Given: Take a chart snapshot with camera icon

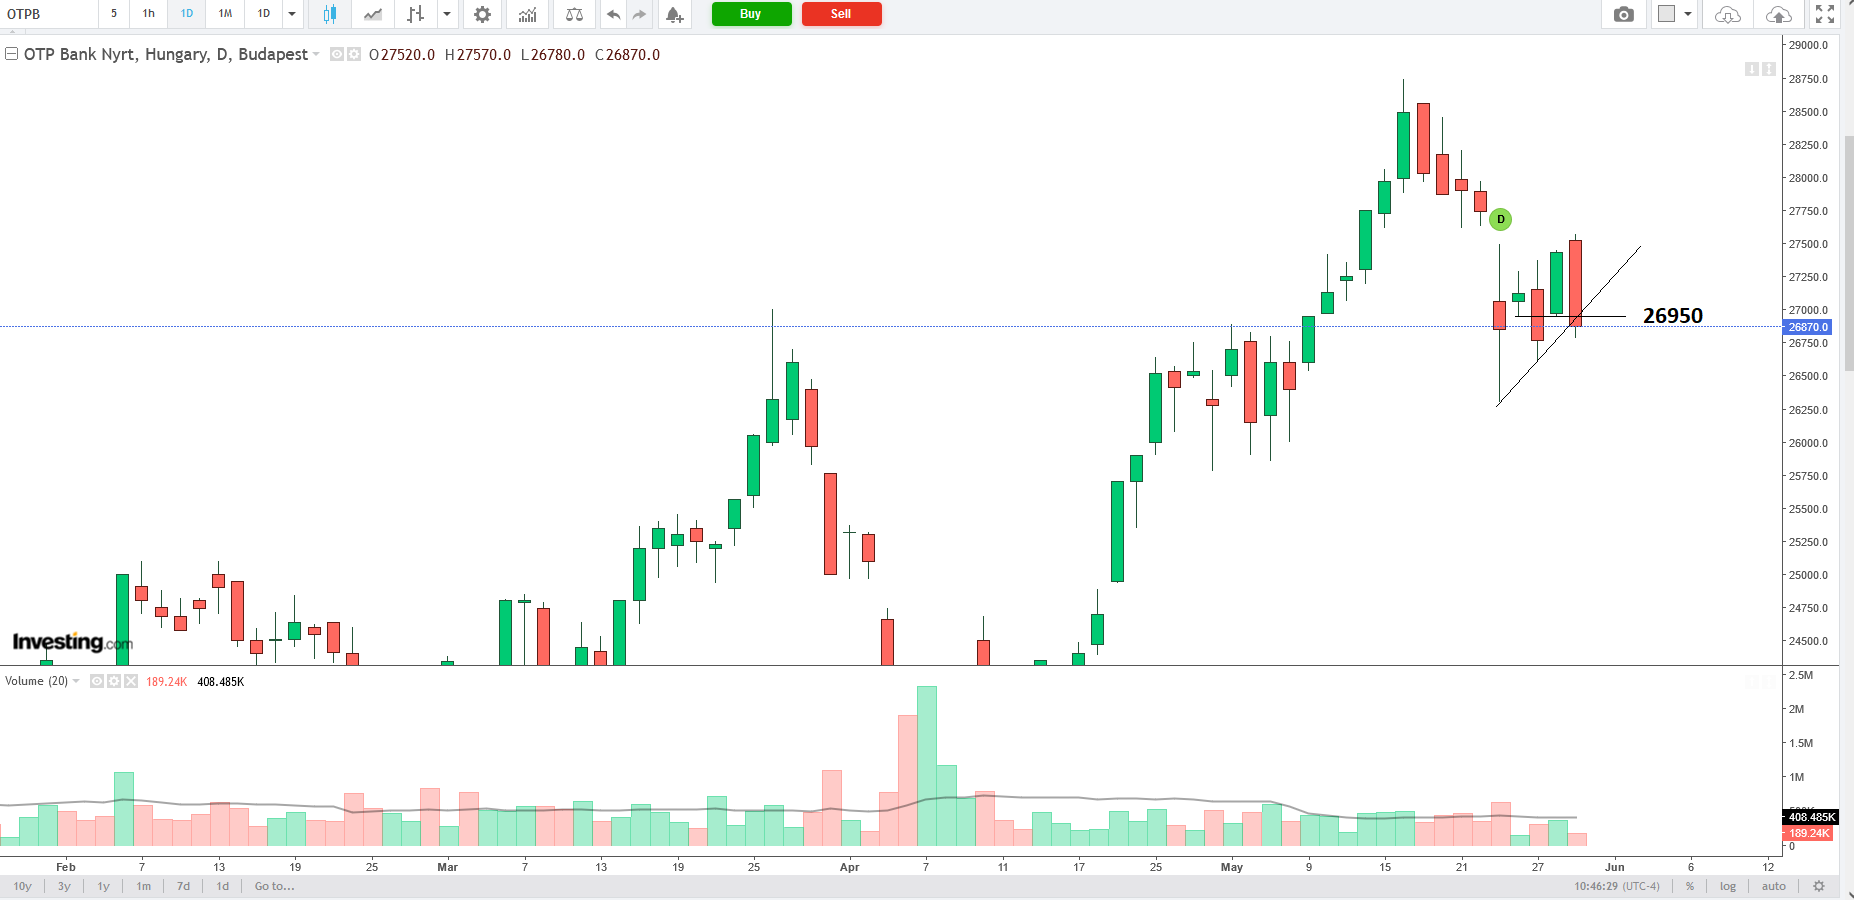Looking at the screenshot, I should click(x=1623, y=14).
